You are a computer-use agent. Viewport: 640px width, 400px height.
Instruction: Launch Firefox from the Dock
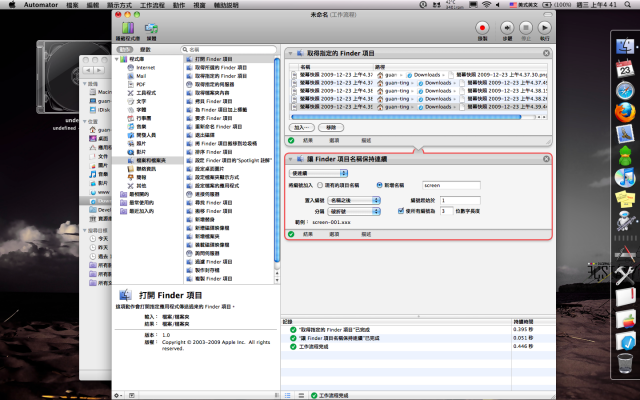(625, 112)
